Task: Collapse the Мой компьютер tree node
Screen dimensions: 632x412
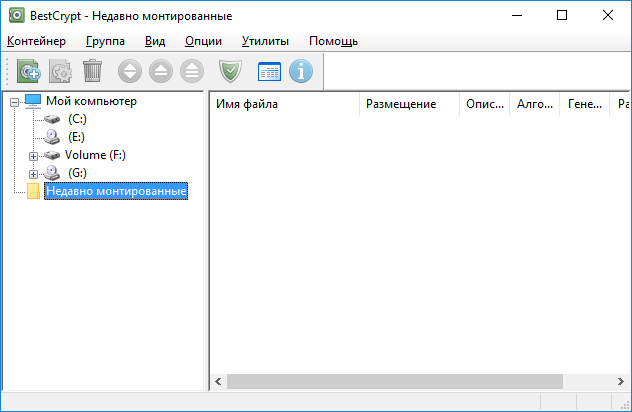Action: (14, 101)
